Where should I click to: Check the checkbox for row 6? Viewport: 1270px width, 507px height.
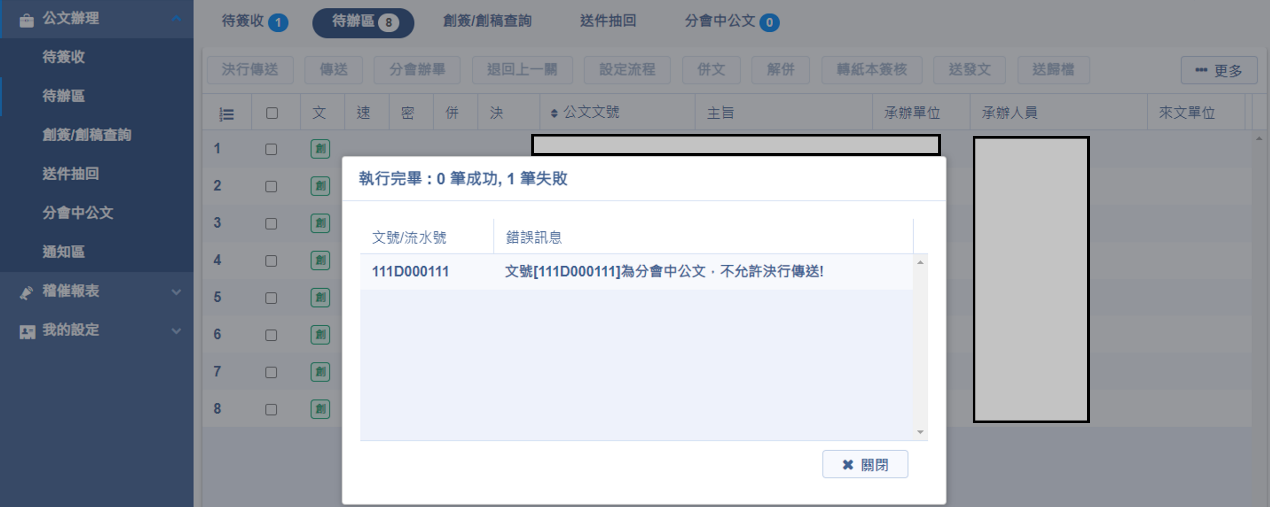click(271, 334)
